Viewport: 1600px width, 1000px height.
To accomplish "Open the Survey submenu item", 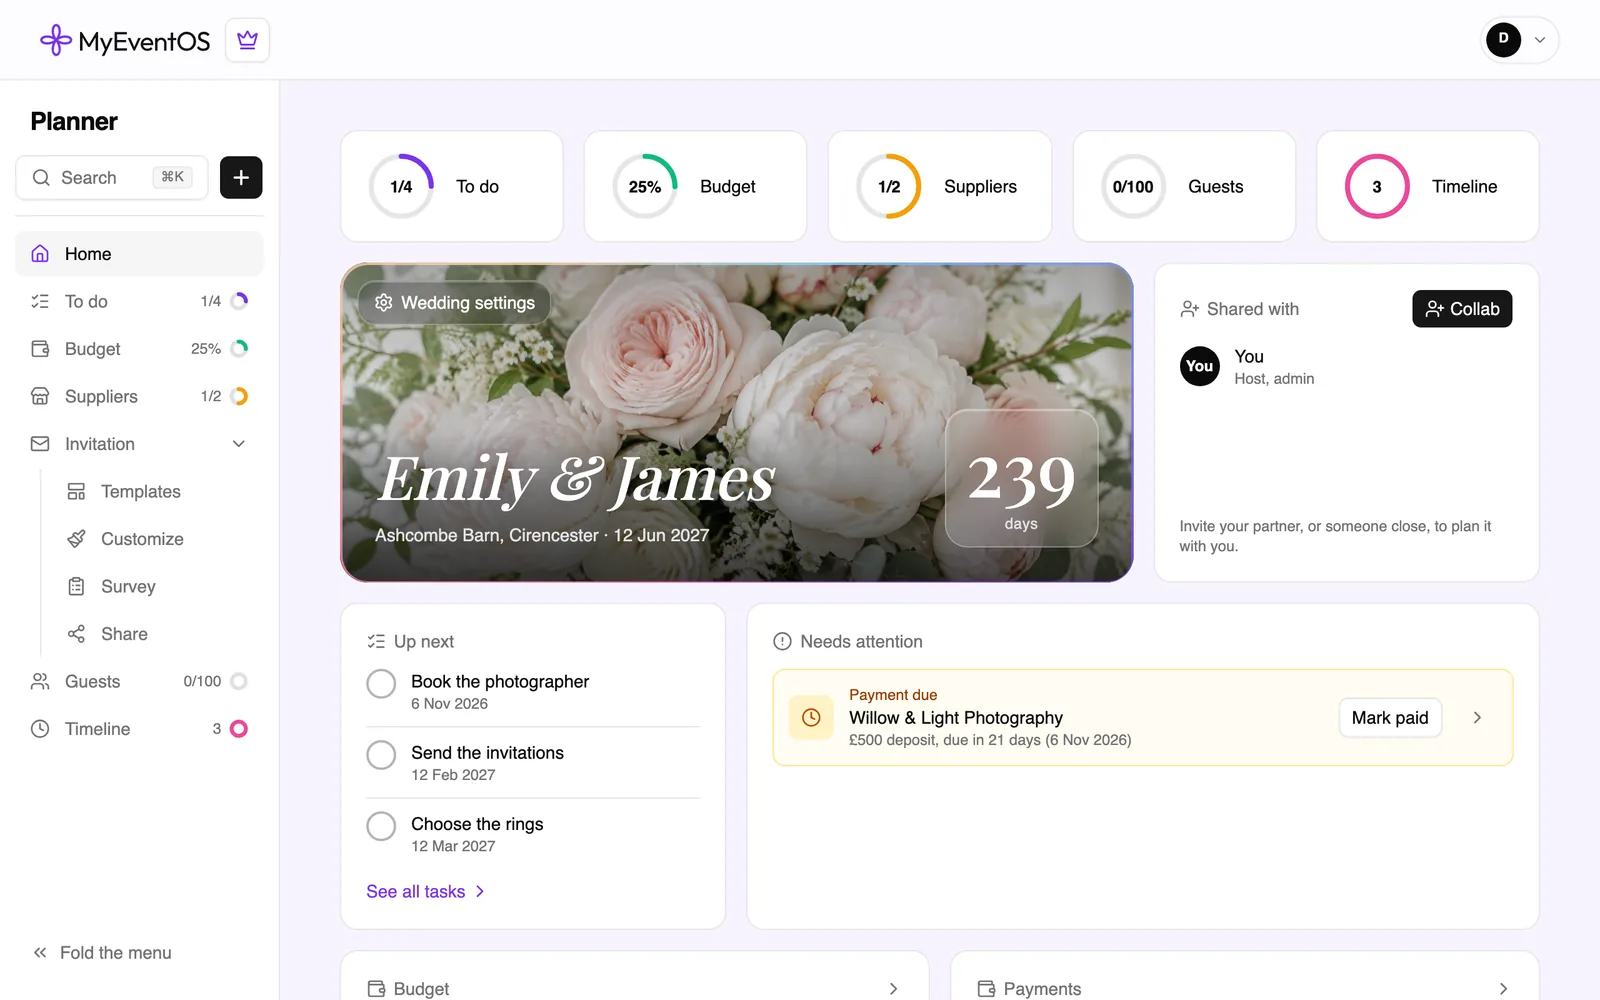I will pyautogui.click(x=157, y=586).
